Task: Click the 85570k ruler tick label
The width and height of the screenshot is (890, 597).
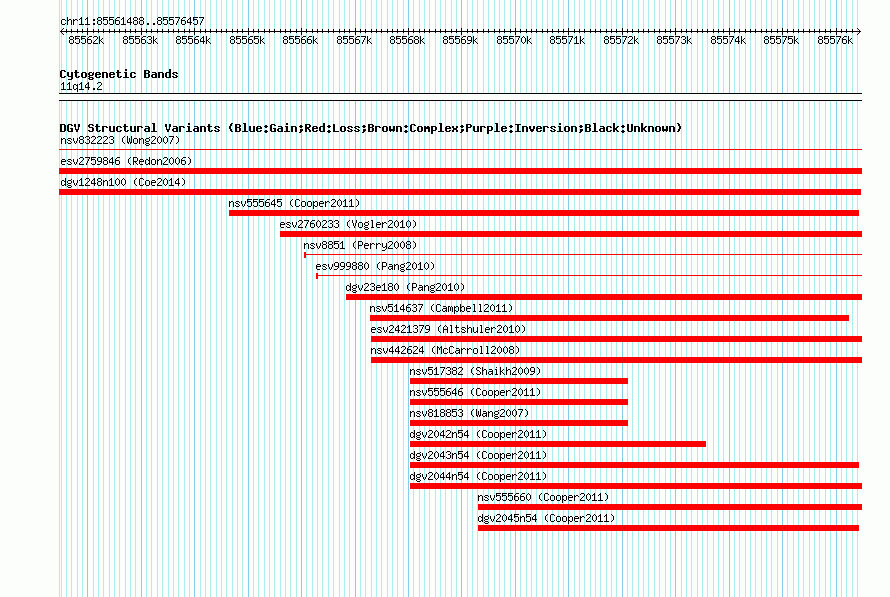Action: coord(514,40)
